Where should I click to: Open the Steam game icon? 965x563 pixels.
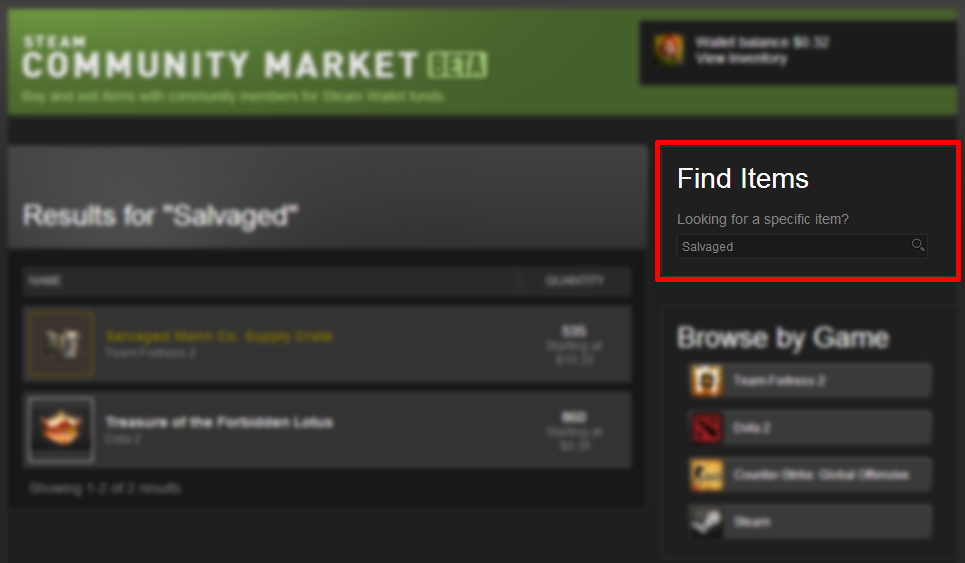coord(706,522)
